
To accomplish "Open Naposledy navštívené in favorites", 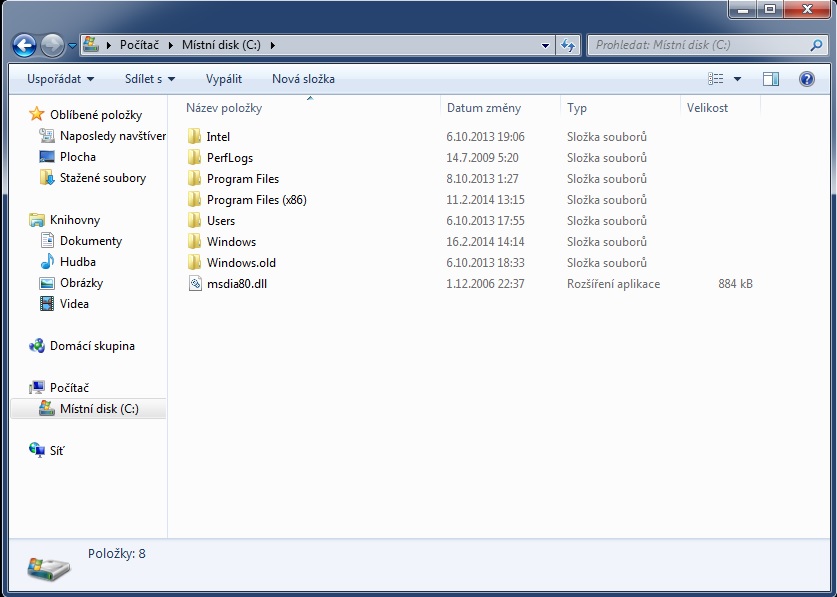I will (102, 136).
